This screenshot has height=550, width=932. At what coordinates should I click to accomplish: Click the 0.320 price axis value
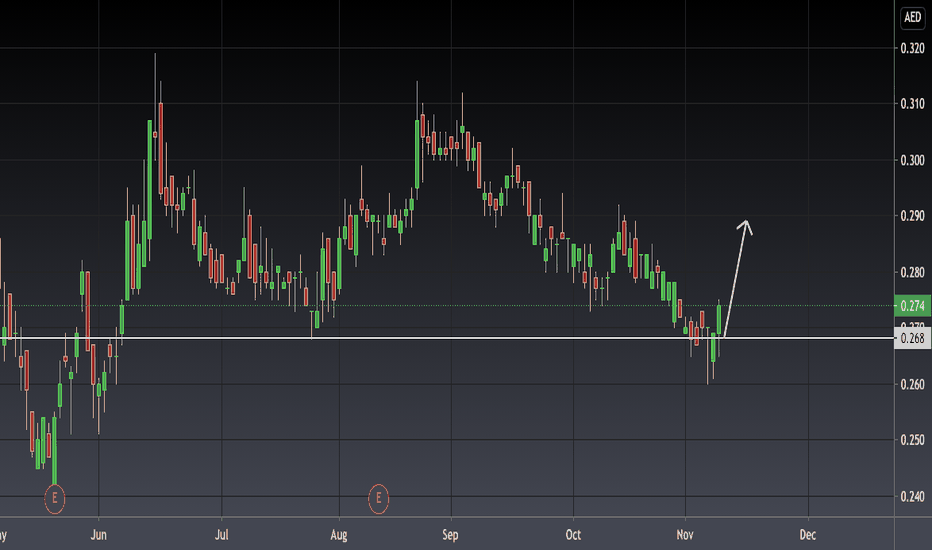pos(912,48)
